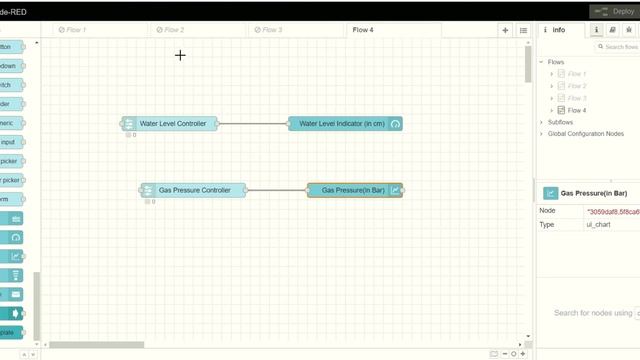Select Flow 1 label in info tree

(576, 74)
